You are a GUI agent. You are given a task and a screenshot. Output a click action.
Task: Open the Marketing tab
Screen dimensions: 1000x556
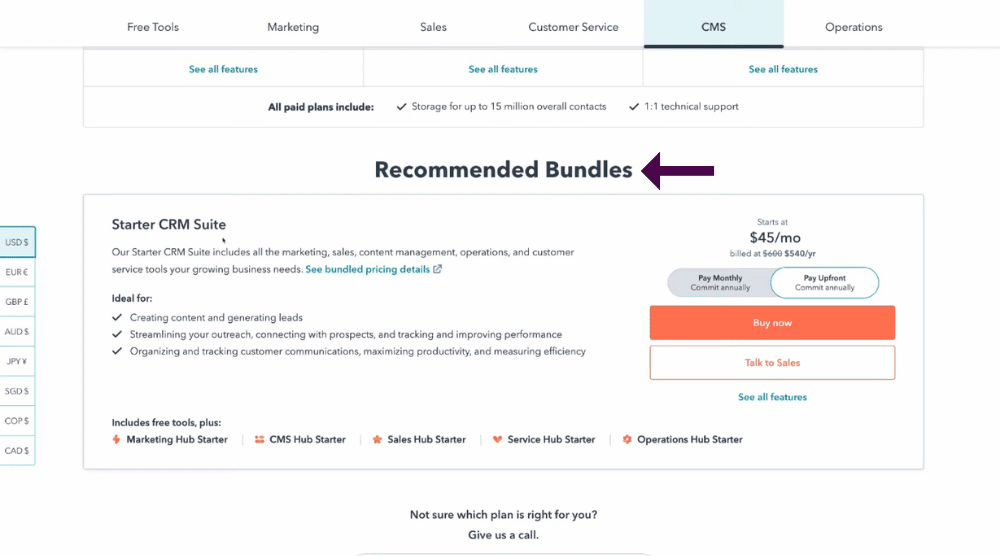click(293, 27)
